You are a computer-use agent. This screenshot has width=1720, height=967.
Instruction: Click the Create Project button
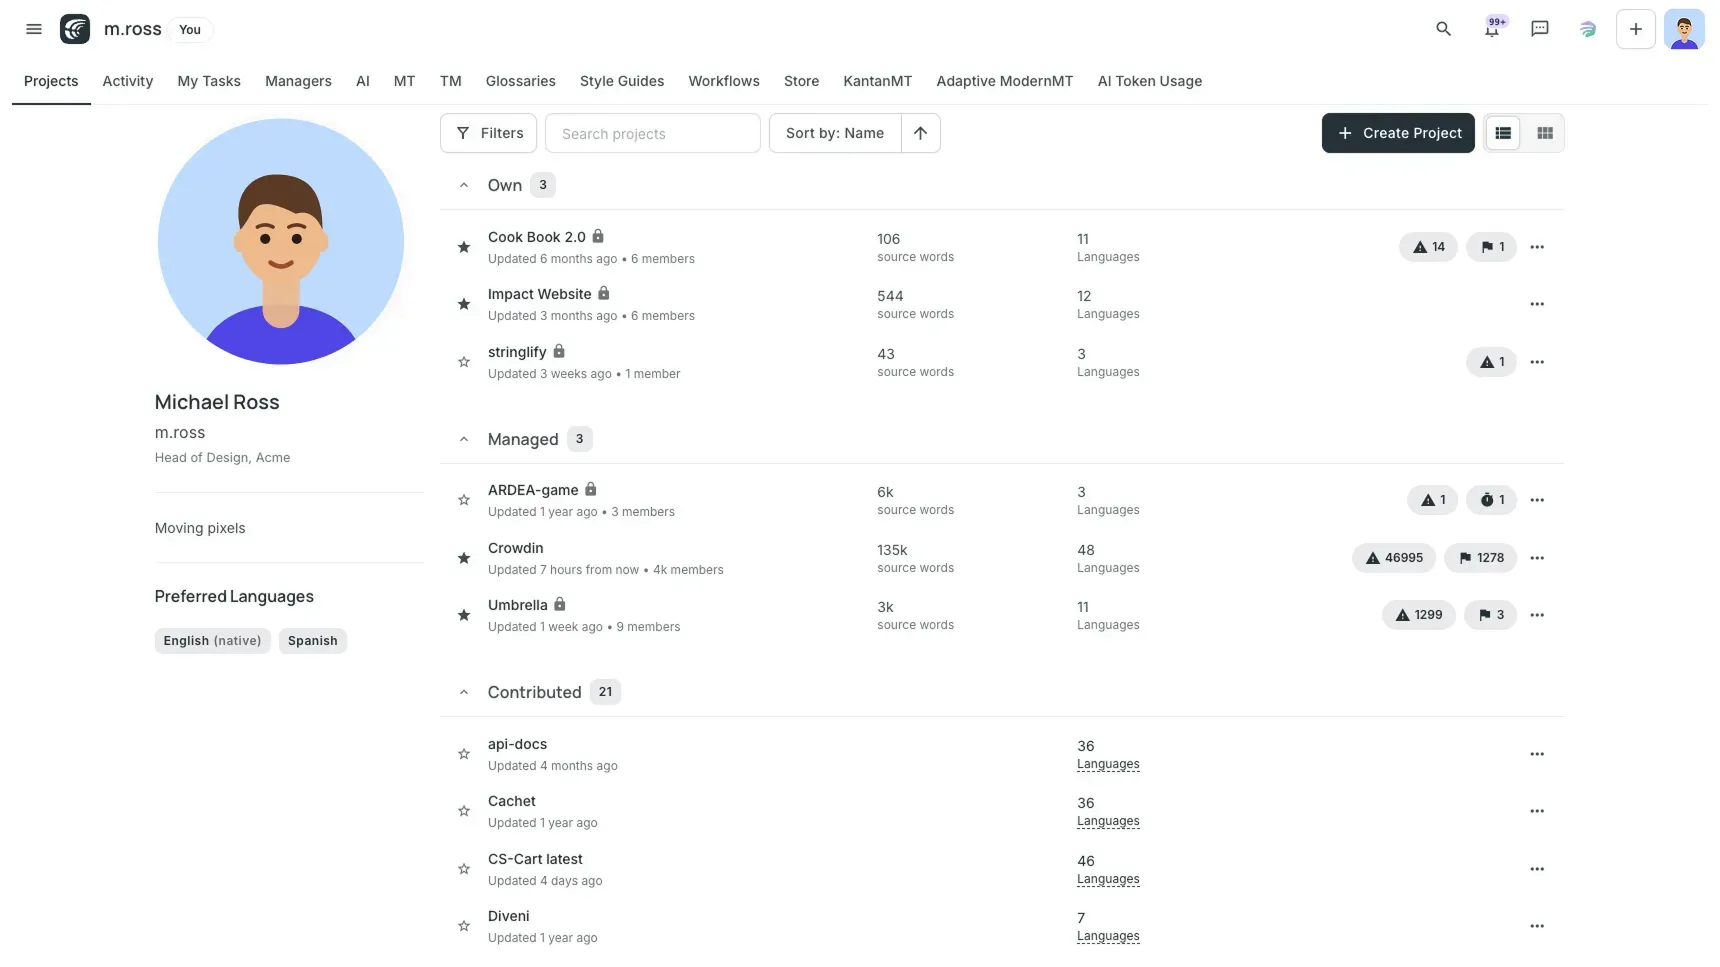(x=1398, y=133)
